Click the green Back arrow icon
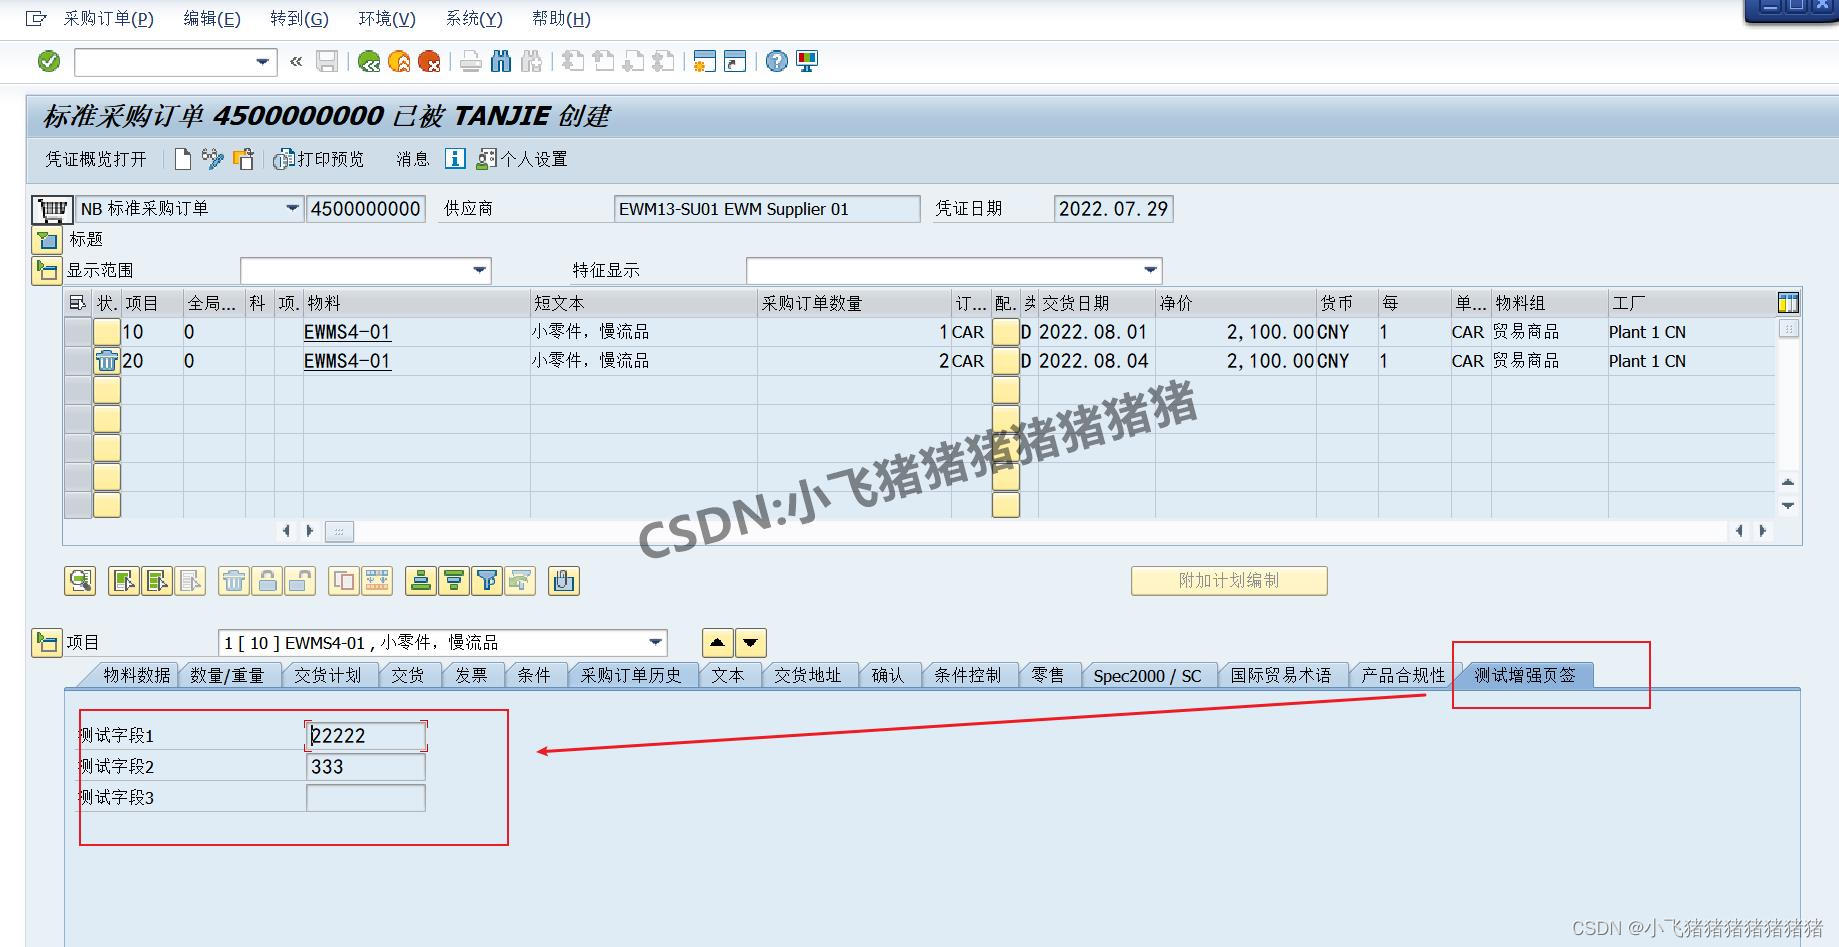Viewport: 1839px width, 947px height. point(369,62)
